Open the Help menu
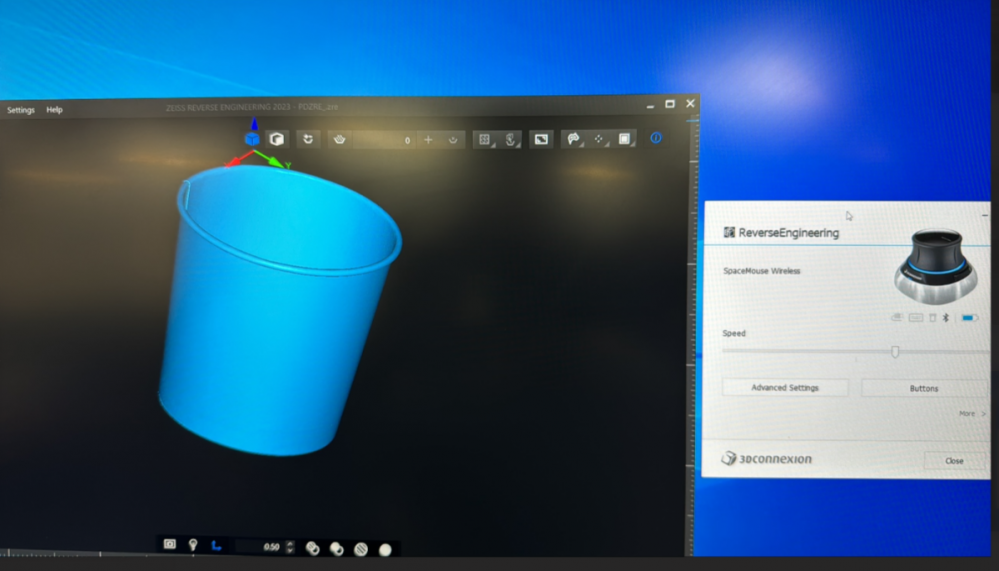 click(x=54, y=110)
